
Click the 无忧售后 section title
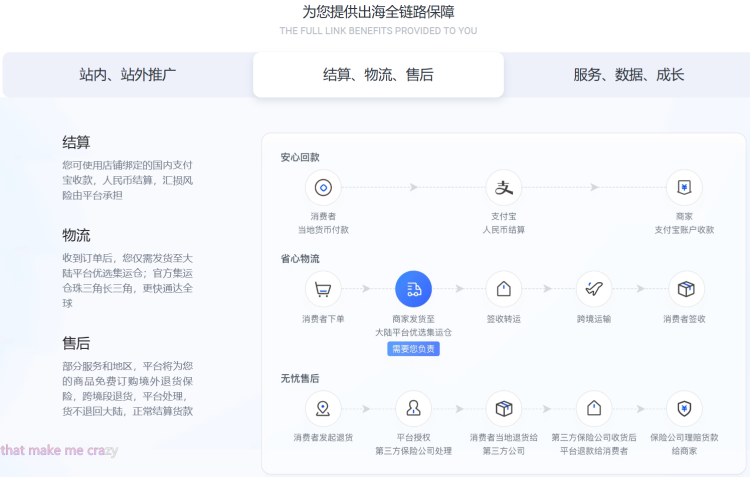(300, 378)
